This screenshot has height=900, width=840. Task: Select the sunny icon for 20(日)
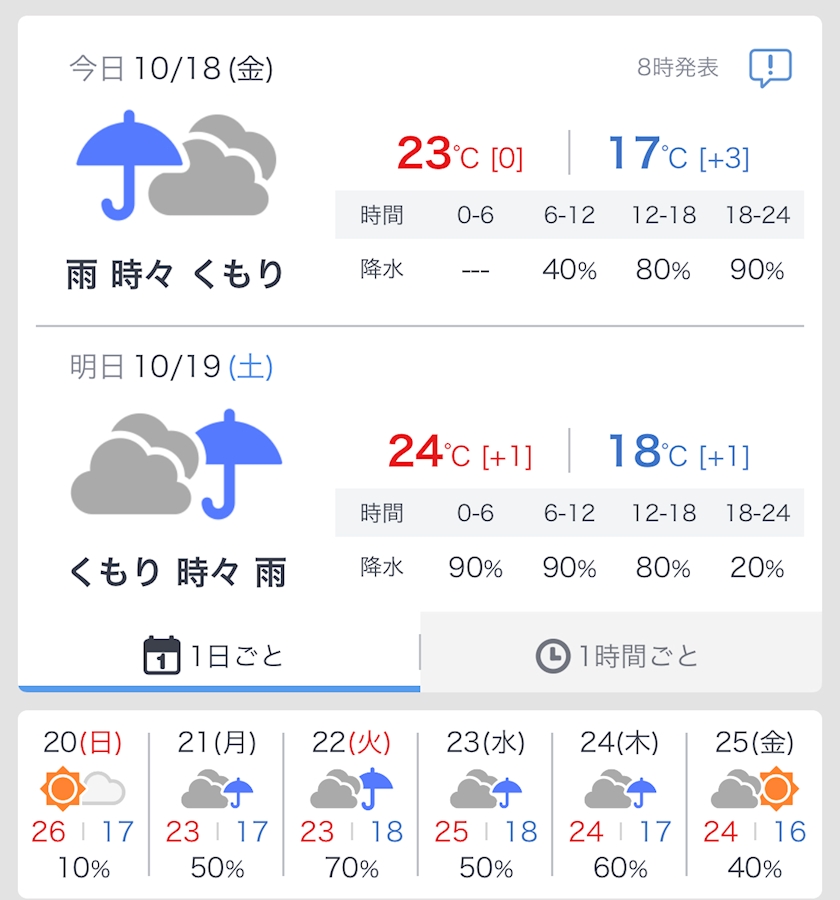tap(83, 789)
